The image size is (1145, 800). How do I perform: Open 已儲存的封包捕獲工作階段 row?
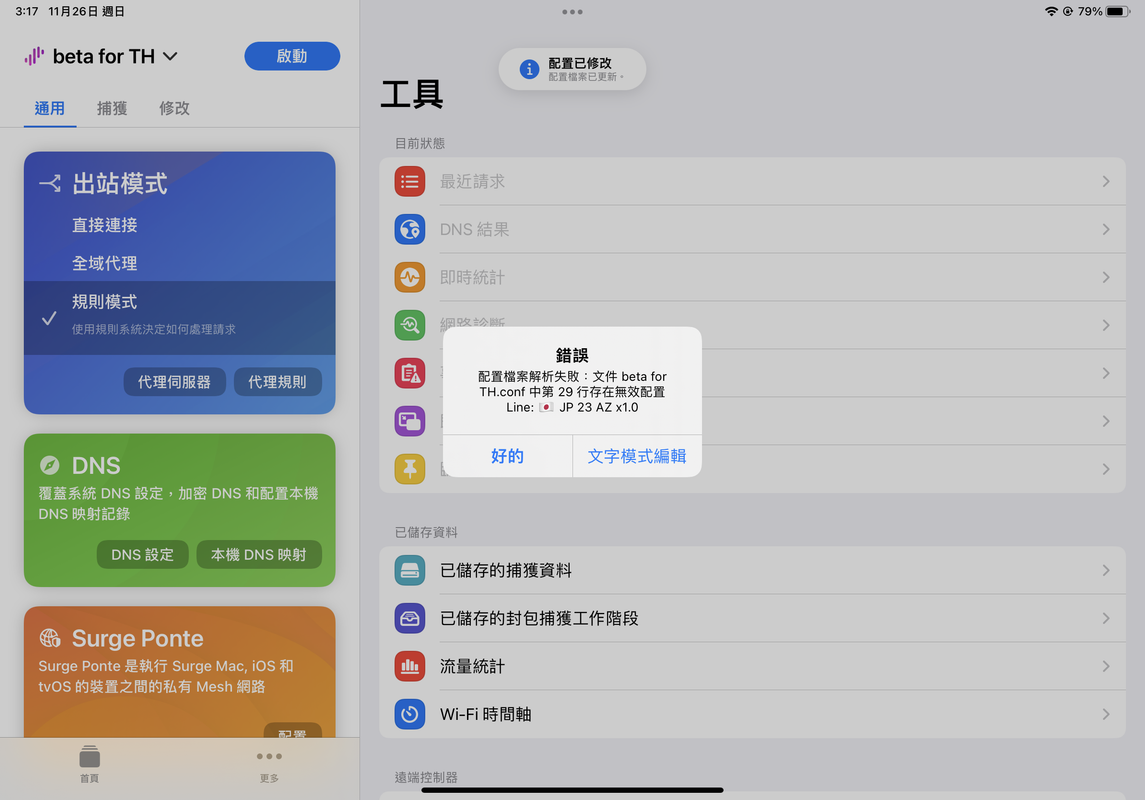752,618
